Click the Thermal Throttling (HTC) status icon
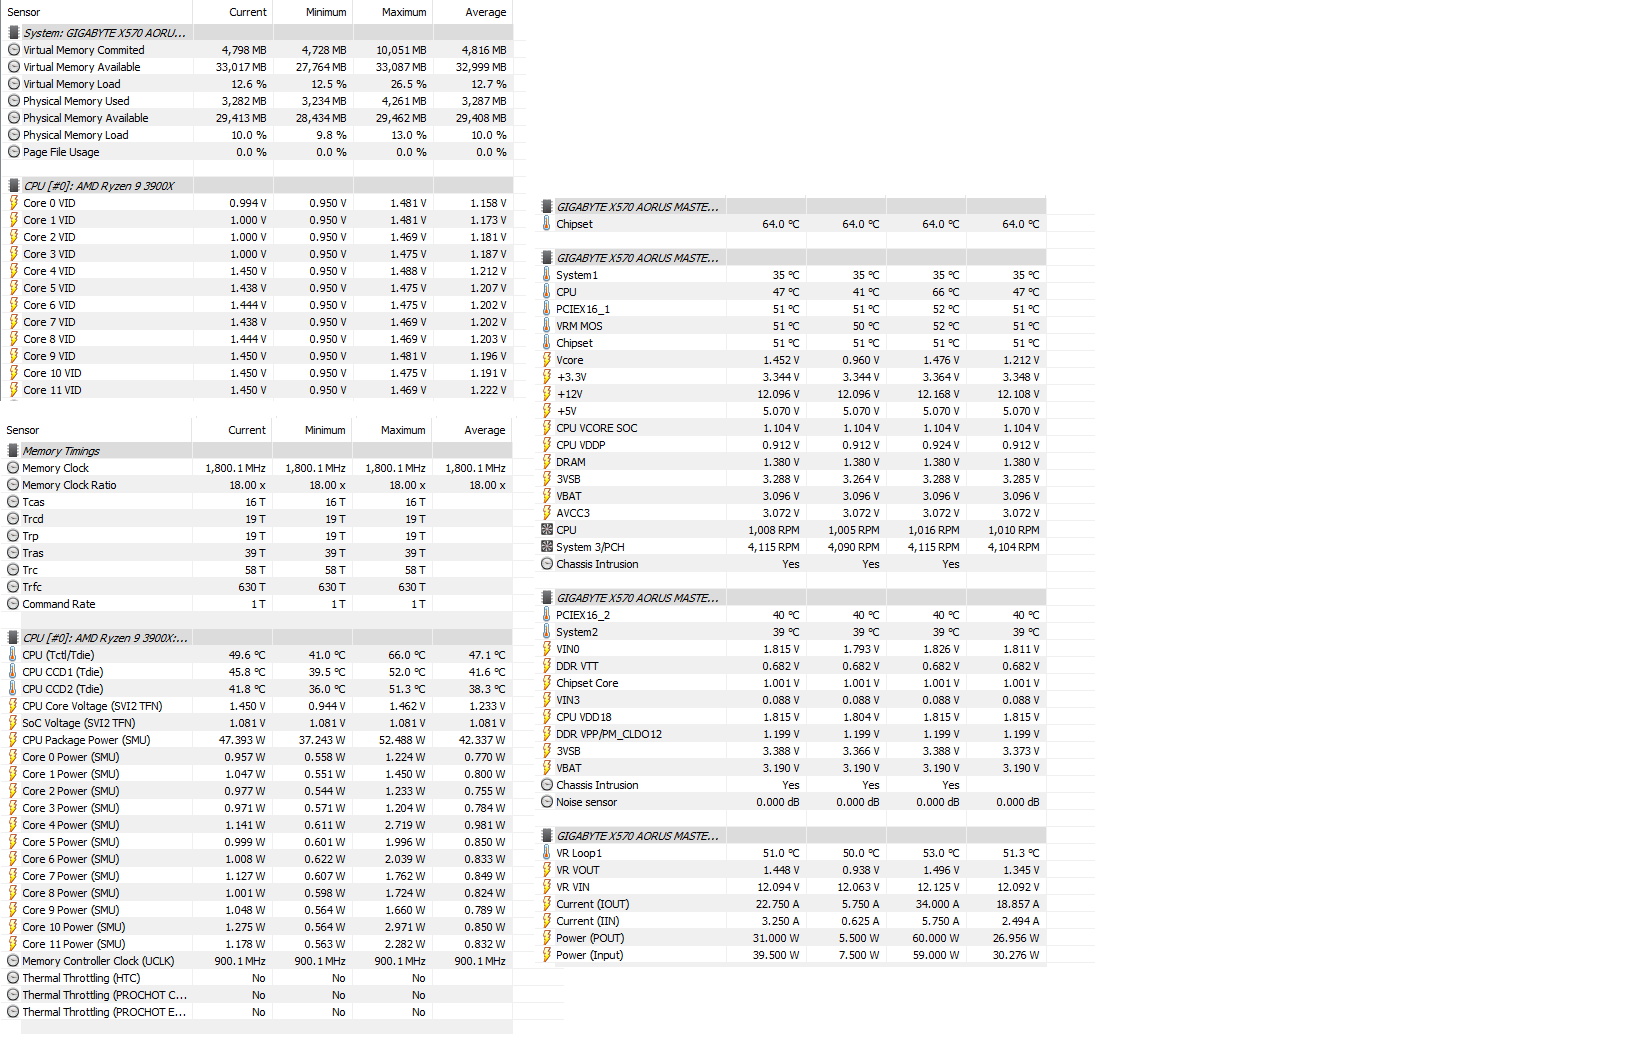 coord(13,978)
